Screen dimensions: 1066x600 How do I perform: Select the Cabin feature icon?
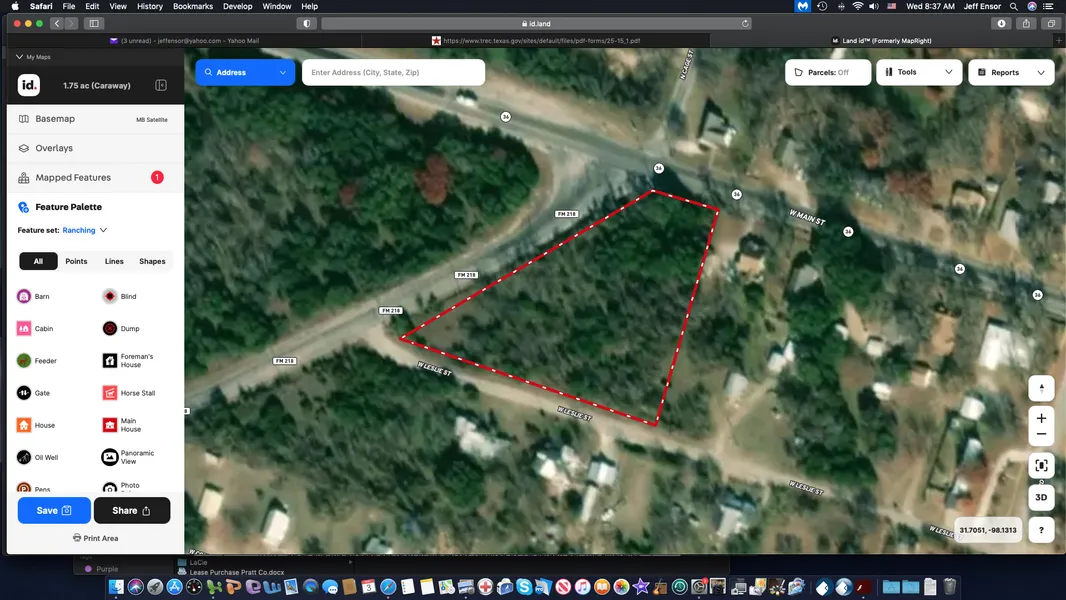tap(24, 329)
